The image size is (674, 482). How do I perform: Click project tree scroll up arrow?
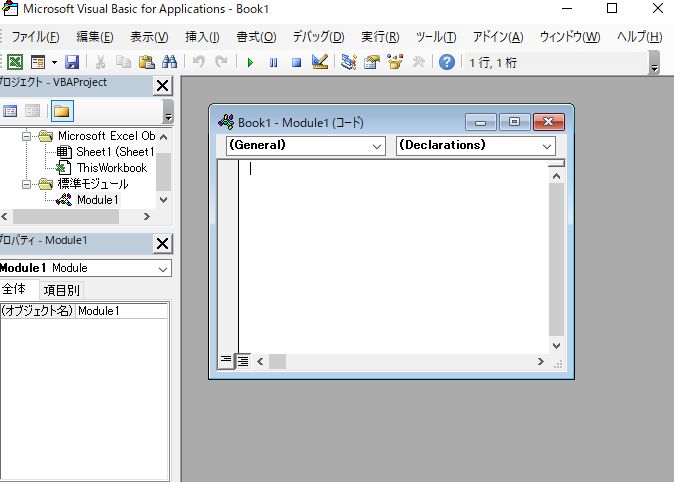tap(163, 137)
